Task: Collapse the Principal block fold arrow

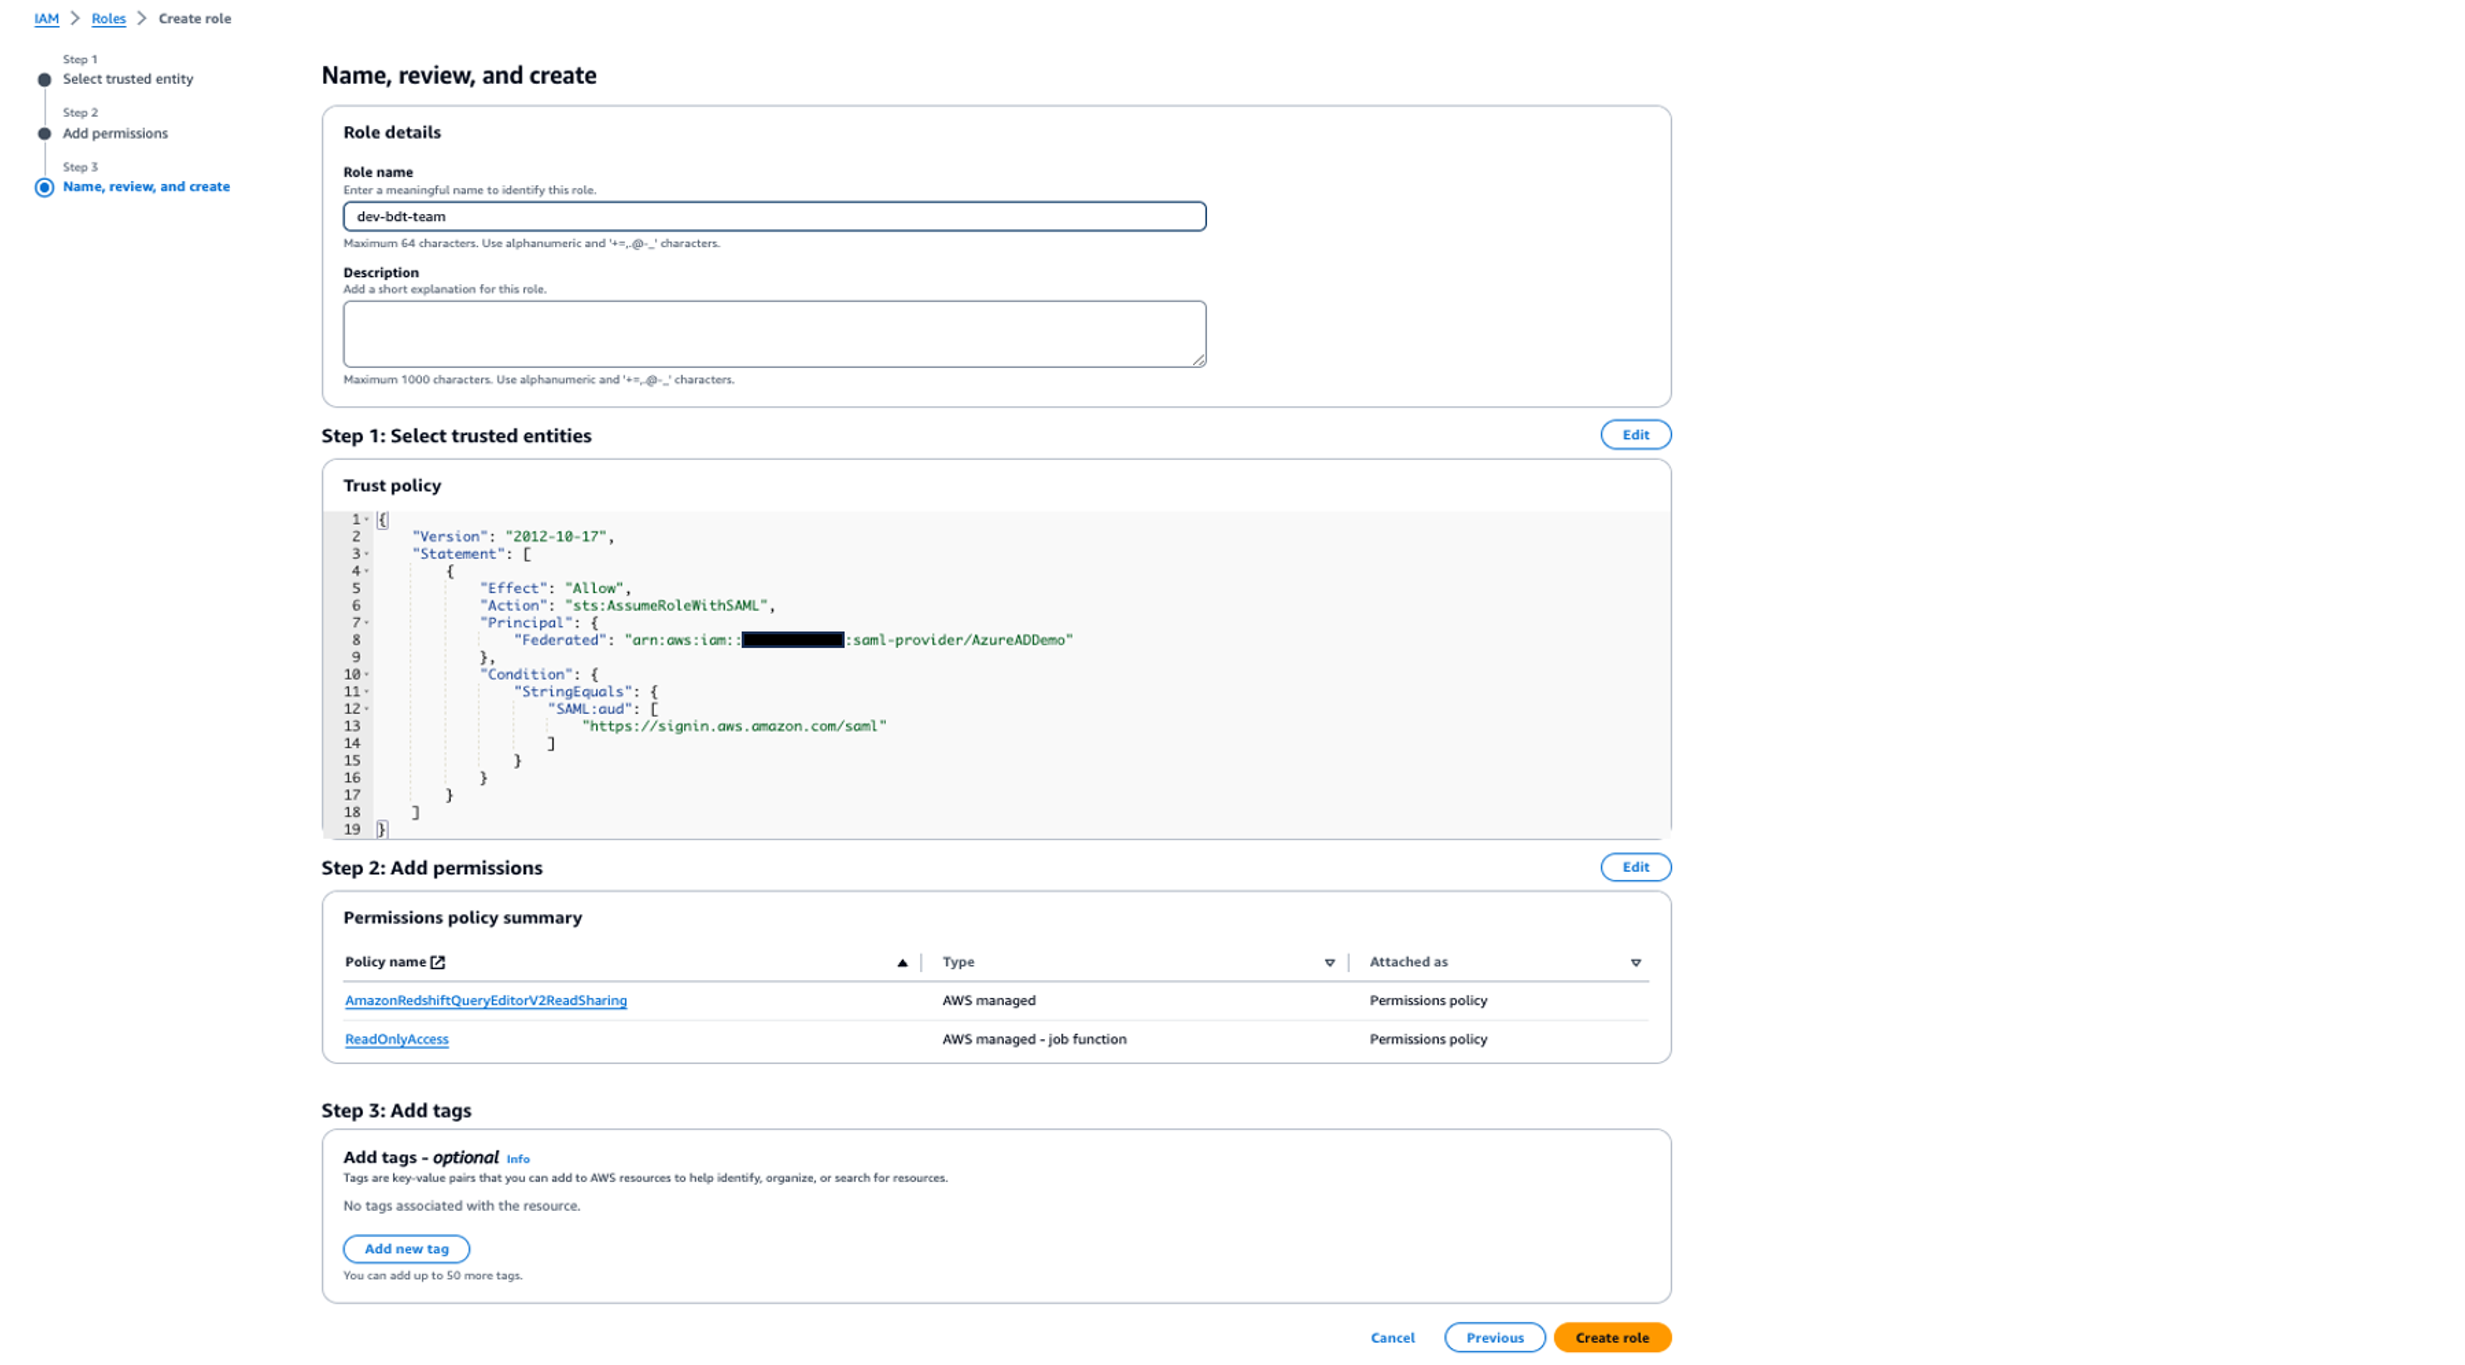Action: (x=368, y=622)
